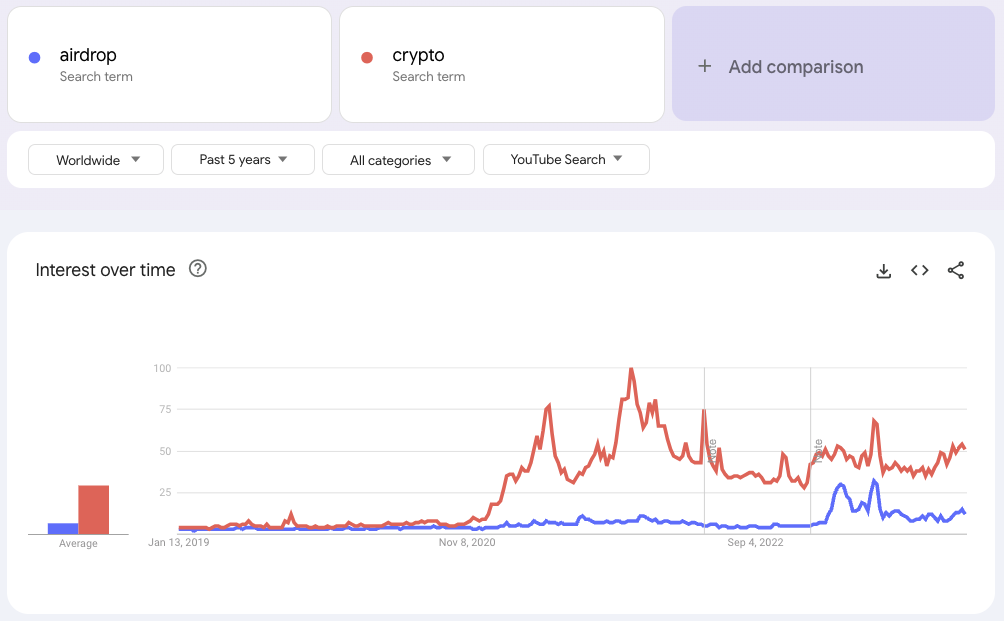Click the Interest over time heading
1004x621 pixels.
105,270
